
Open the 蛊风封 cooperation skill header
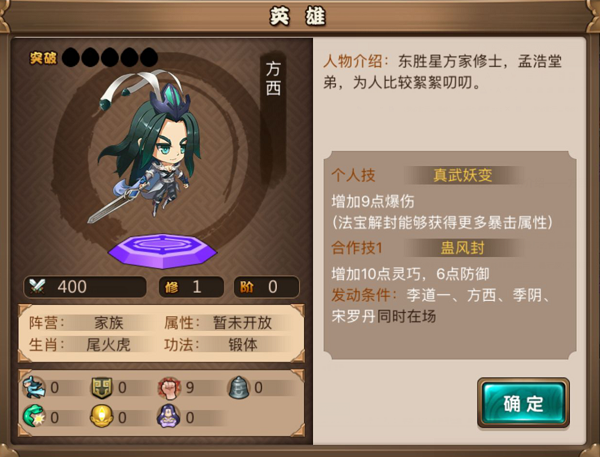463,248
